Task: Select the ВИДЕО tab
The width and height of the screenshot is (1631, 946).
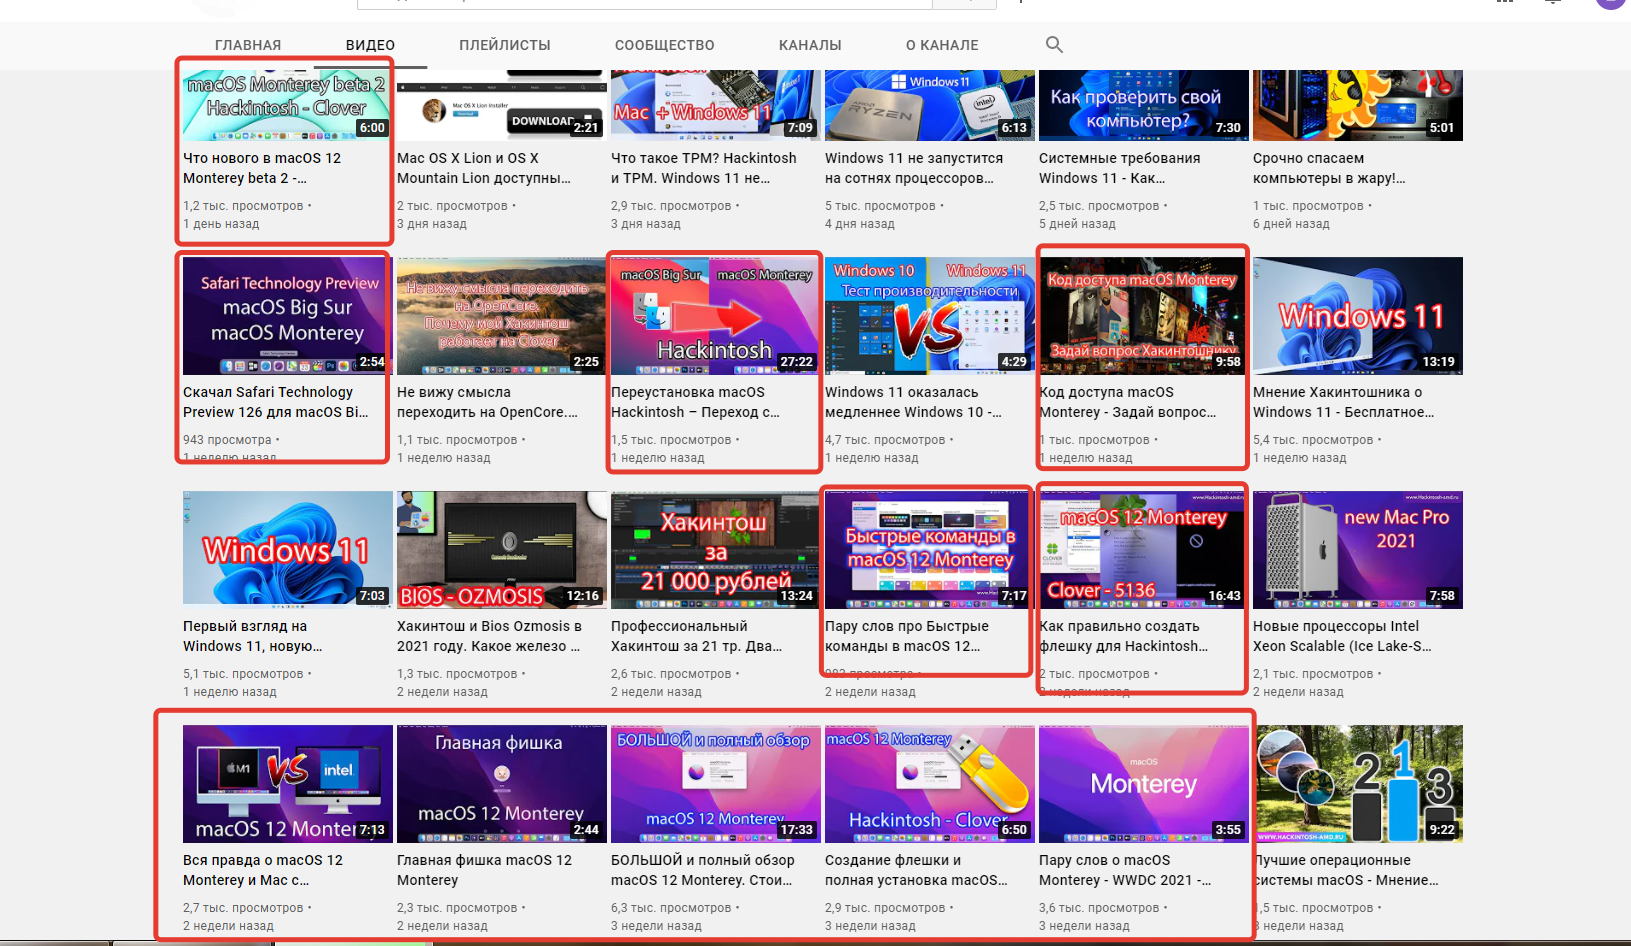Action: [x=370, y=45]
